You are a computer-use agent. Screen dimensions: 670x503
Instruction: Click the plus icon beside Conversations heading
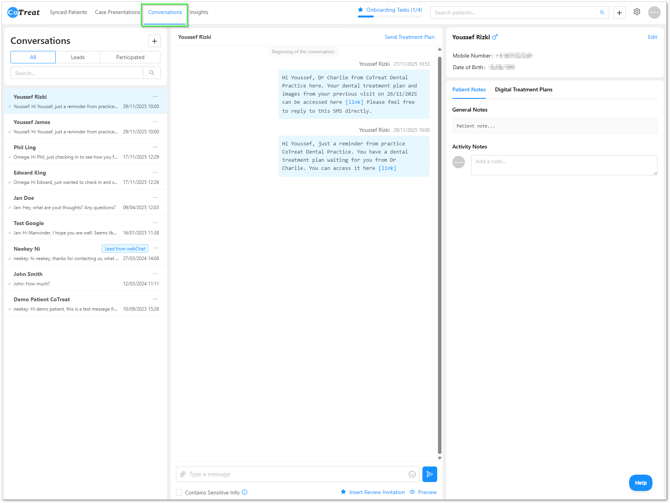(154, 41)
